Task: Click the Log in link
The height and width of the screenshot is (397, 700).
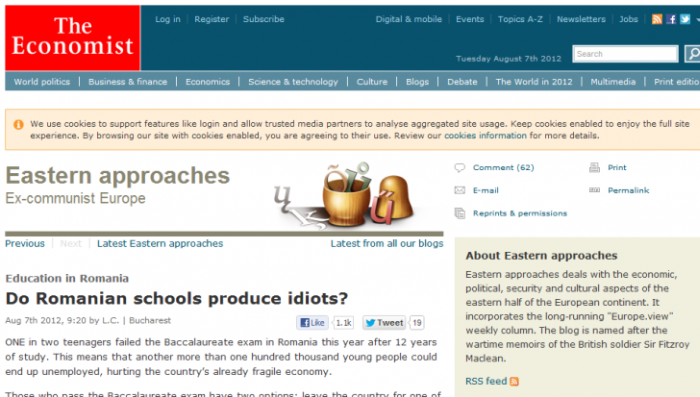Action: (x=168, y=19)
